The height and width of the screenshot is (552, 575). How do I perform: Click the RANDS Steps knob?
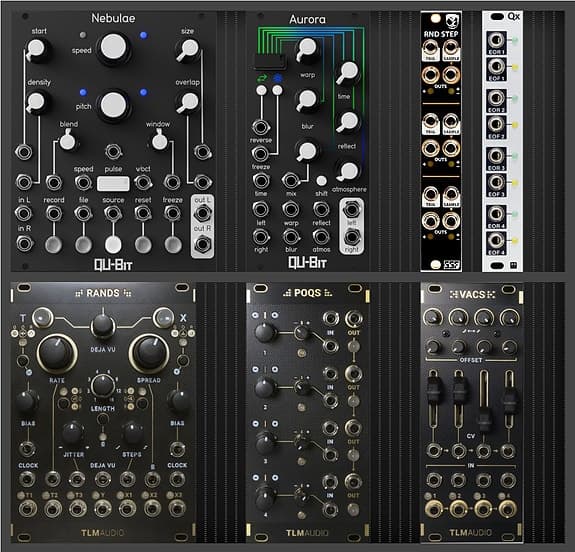(x=132, y=434)
